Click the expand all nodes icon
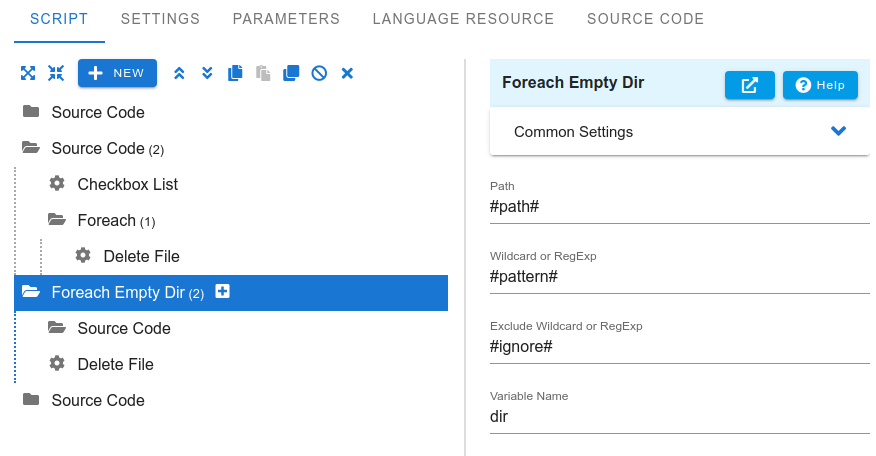876x456 pixels. 28,73
